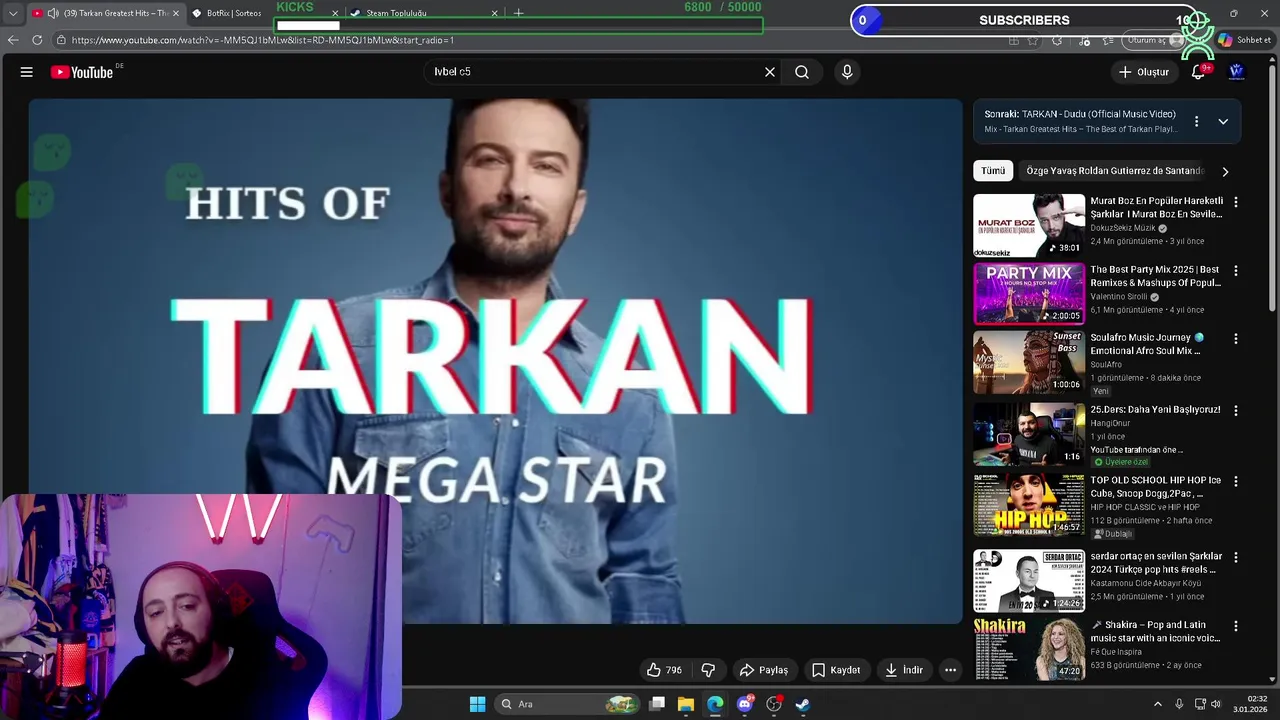
Task: Open the DokuzSekiz Müzik channel name
Action: pyautogui.click(x=1122, y=228)
